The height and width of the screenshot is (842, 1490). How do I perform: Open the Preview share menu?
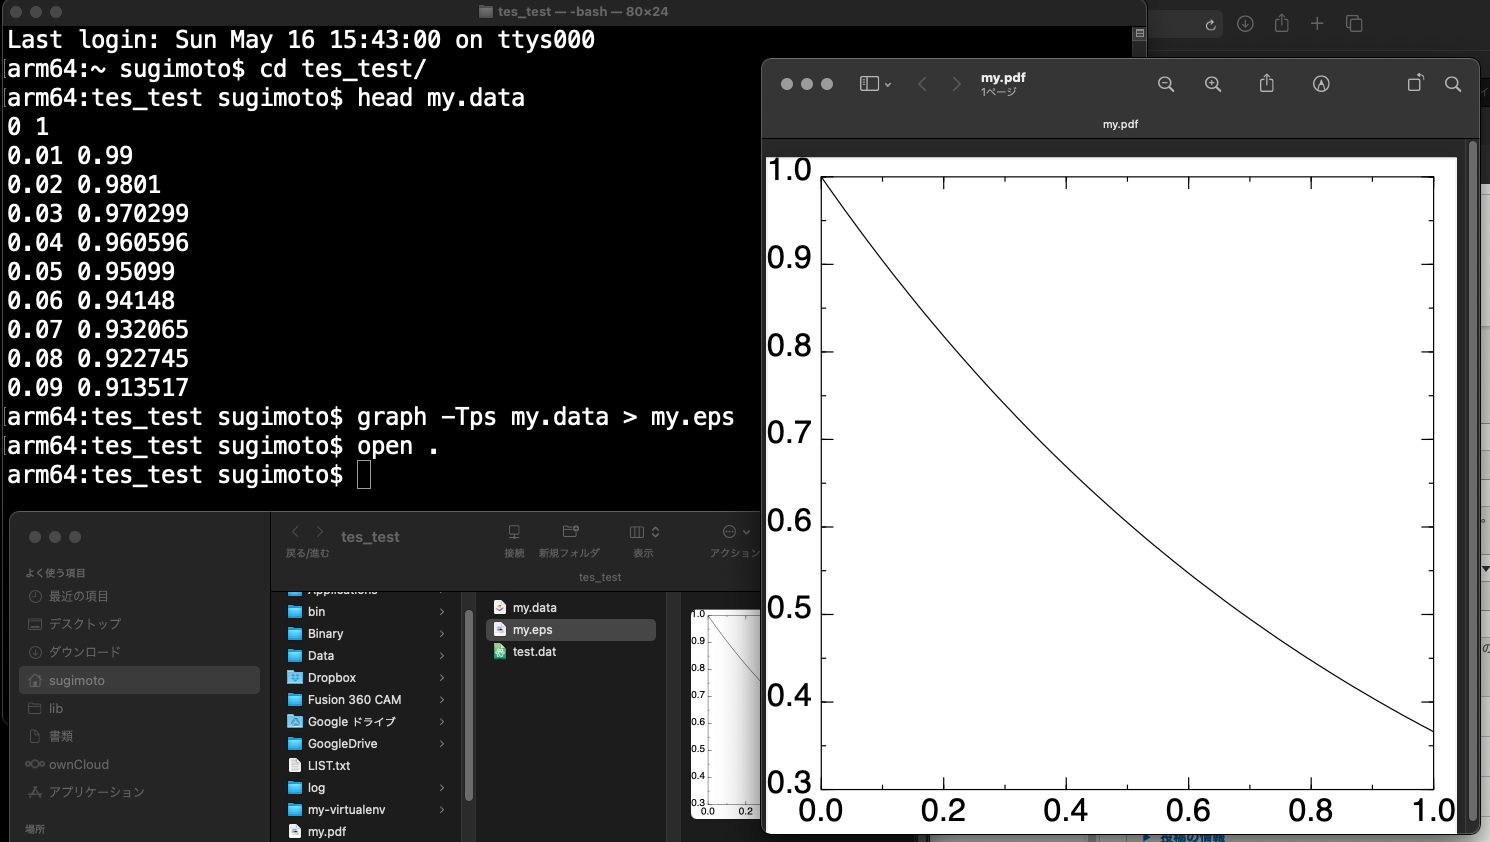coord(1267,84)
